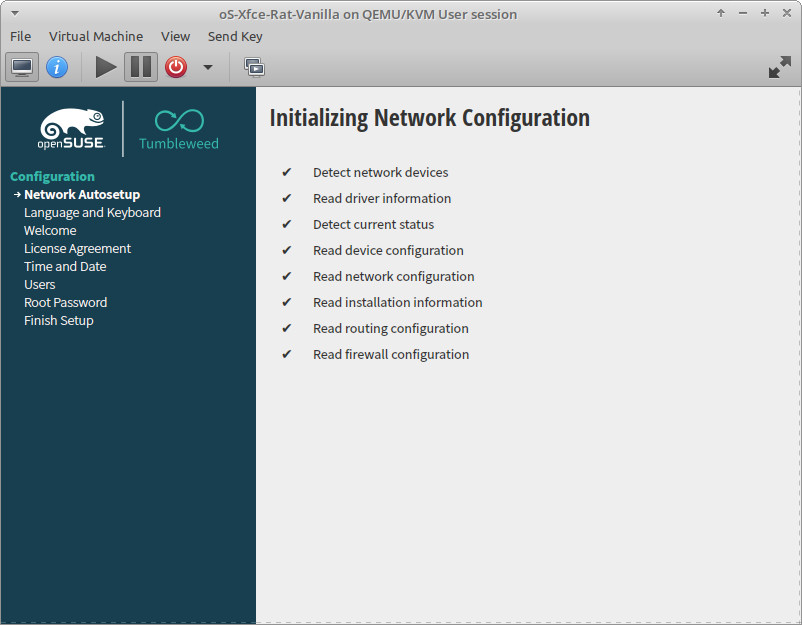Screen dimensions: 802x625
Task: Click the red shut down power icon
Action: pos(176,67)
